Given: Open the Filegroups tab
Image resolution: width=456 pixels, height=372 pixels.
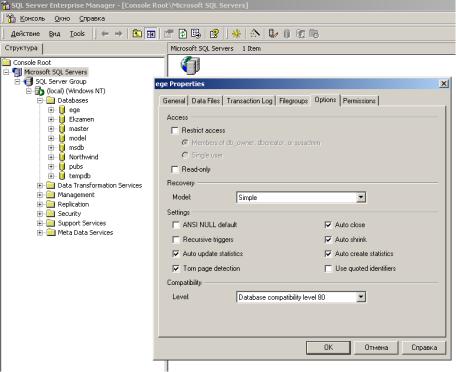Looking at the screenshot, I should click(293, 101).
